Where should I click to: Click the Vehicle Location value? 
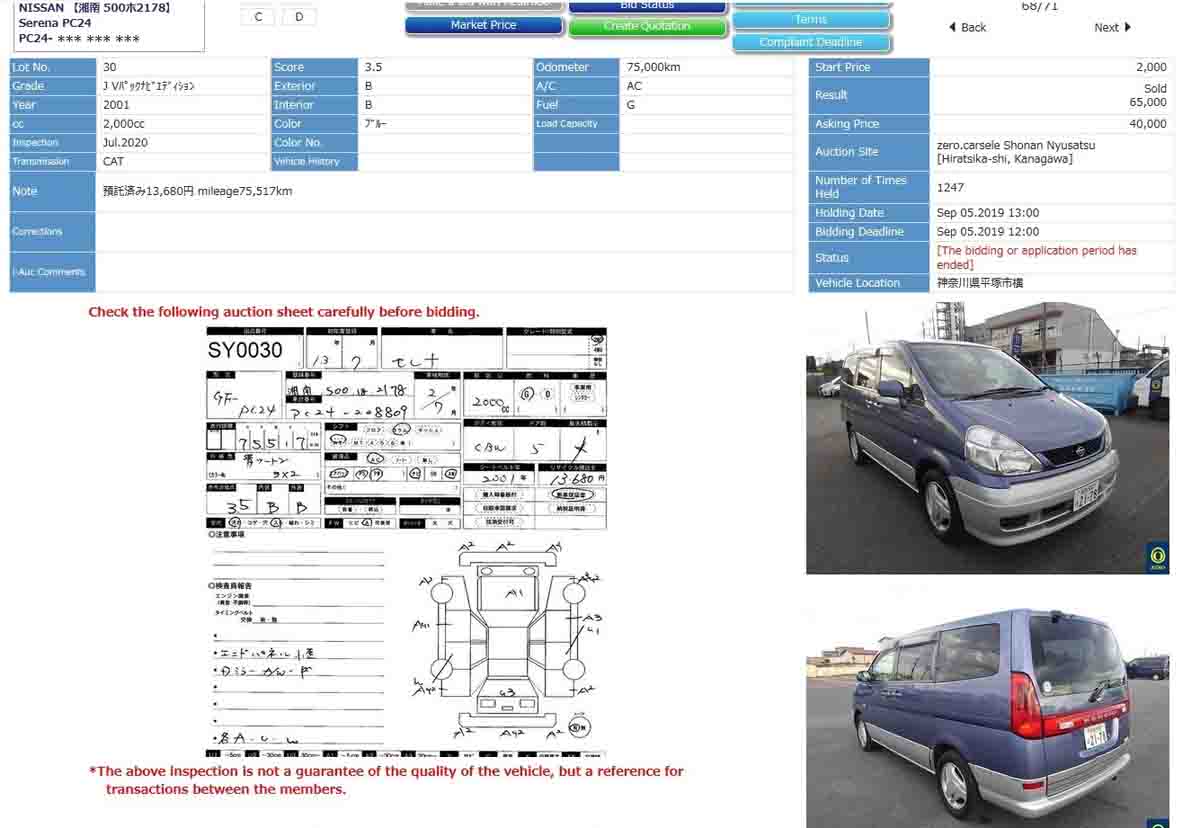(980, 283)
